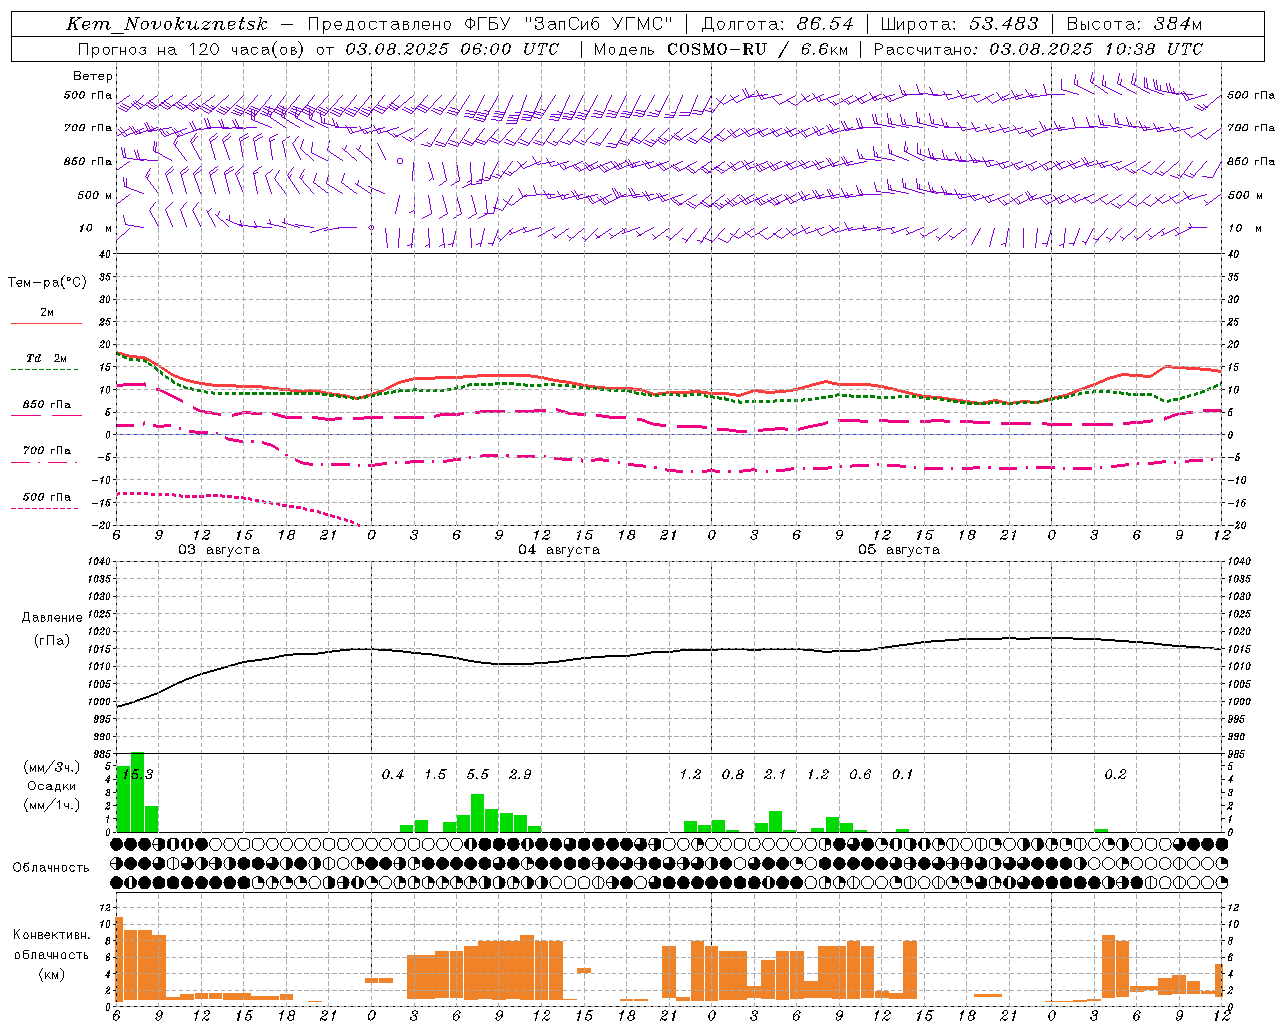The height and width of the screenshot is (1024, 1280).
Task: Click the (гПа) pressure unit label
Action: pos(52,641)
